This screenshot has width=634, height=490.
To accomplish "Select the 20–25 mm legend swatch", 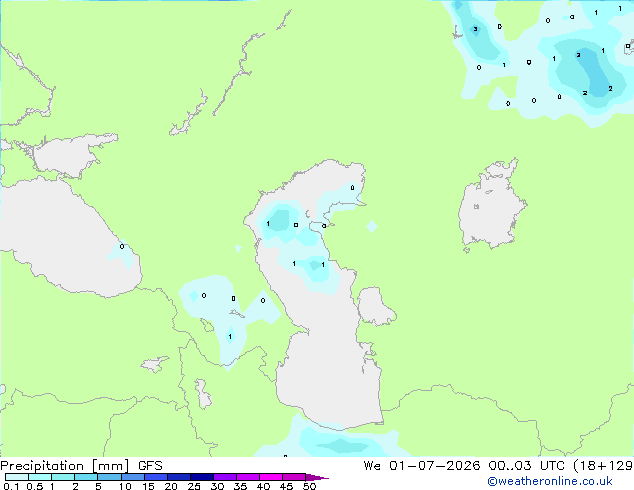I will point(179,477).
